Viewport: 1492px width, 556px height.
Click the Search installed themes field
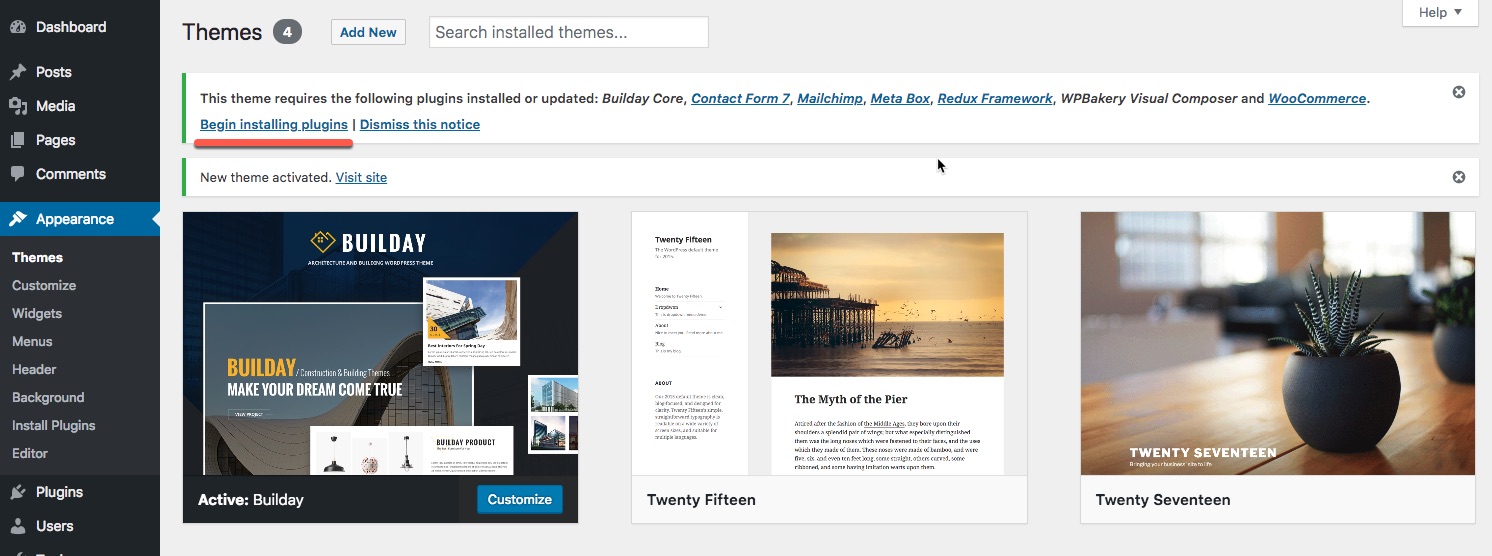click(569, 32)
